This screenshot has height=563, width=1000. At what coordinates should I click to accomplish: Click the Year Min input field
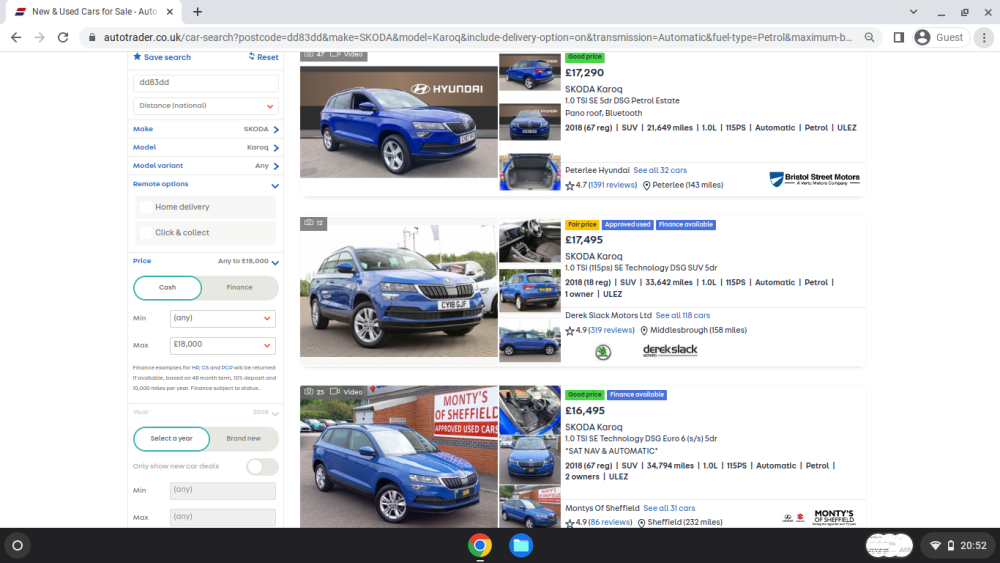[223, 490]
